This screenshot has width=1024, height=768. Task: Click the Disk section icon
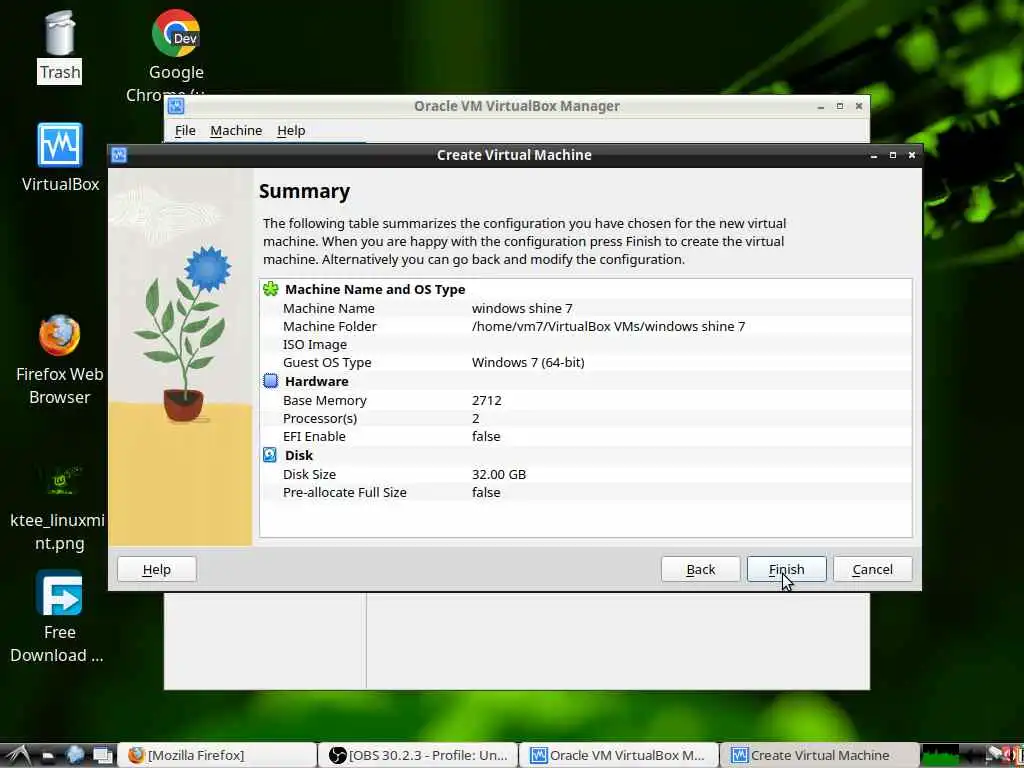coord(270,455)
